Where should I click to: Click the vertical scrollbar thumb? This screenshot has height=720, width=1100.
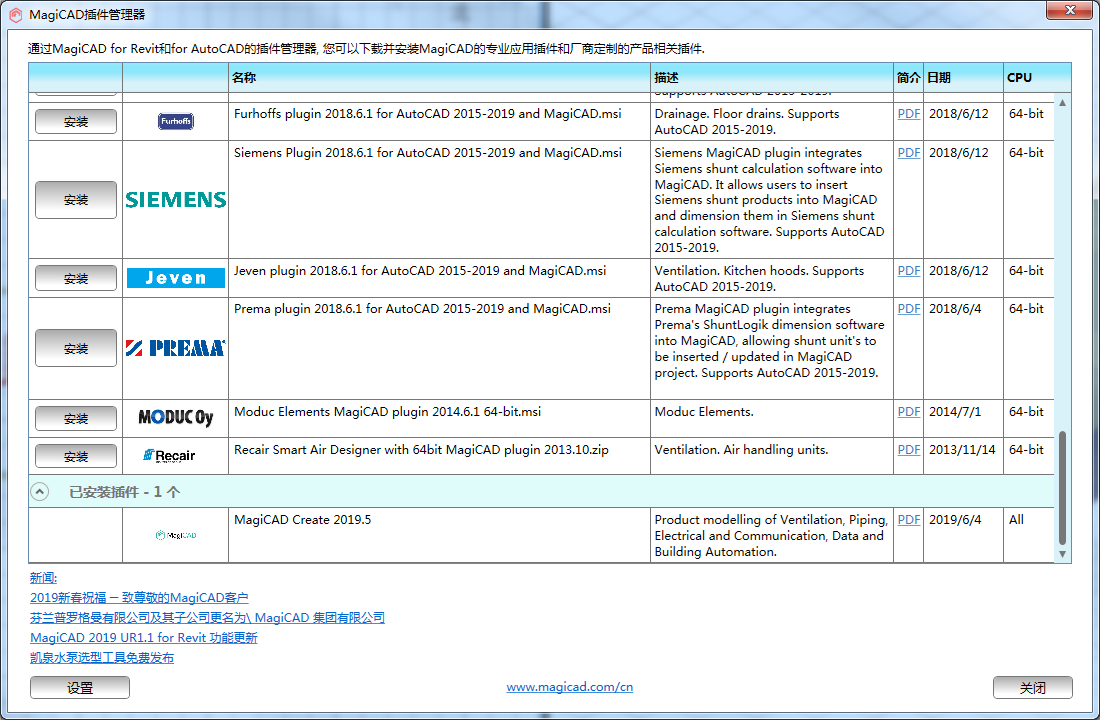[x=1062, y=488]
